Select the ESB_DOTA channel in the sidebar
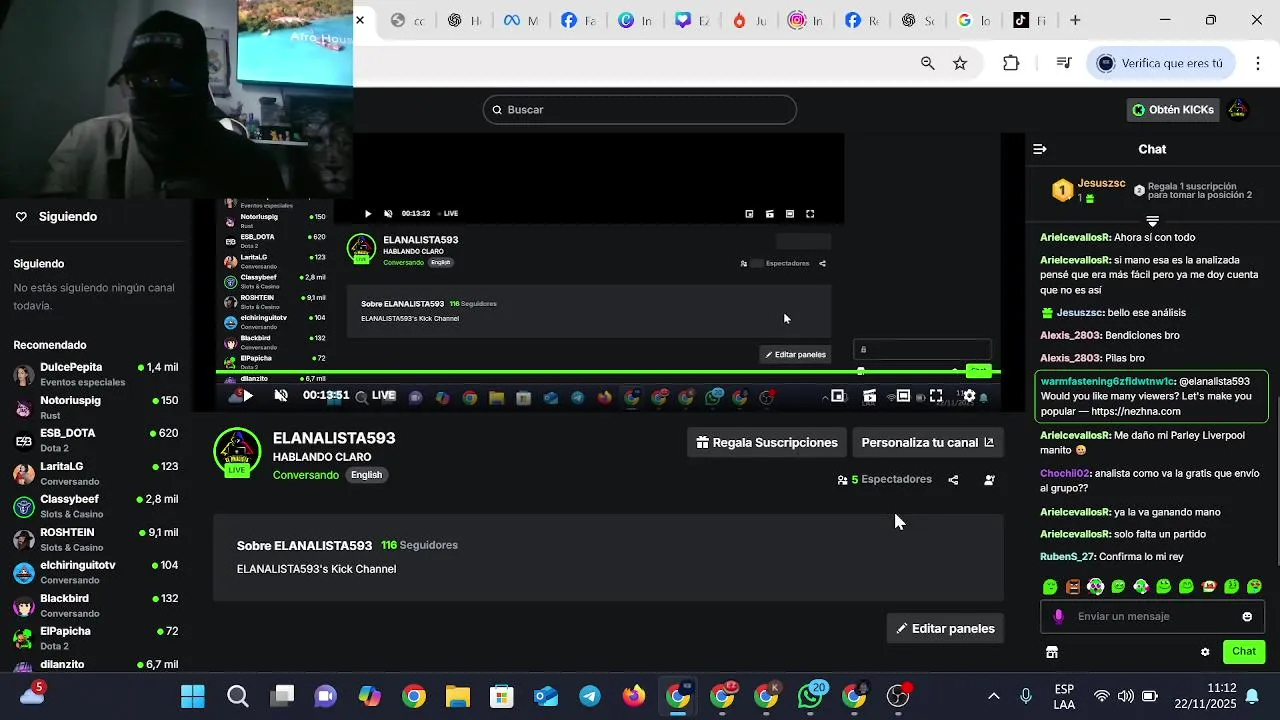This screenshot has width=1280, height=720. point(96,440)
